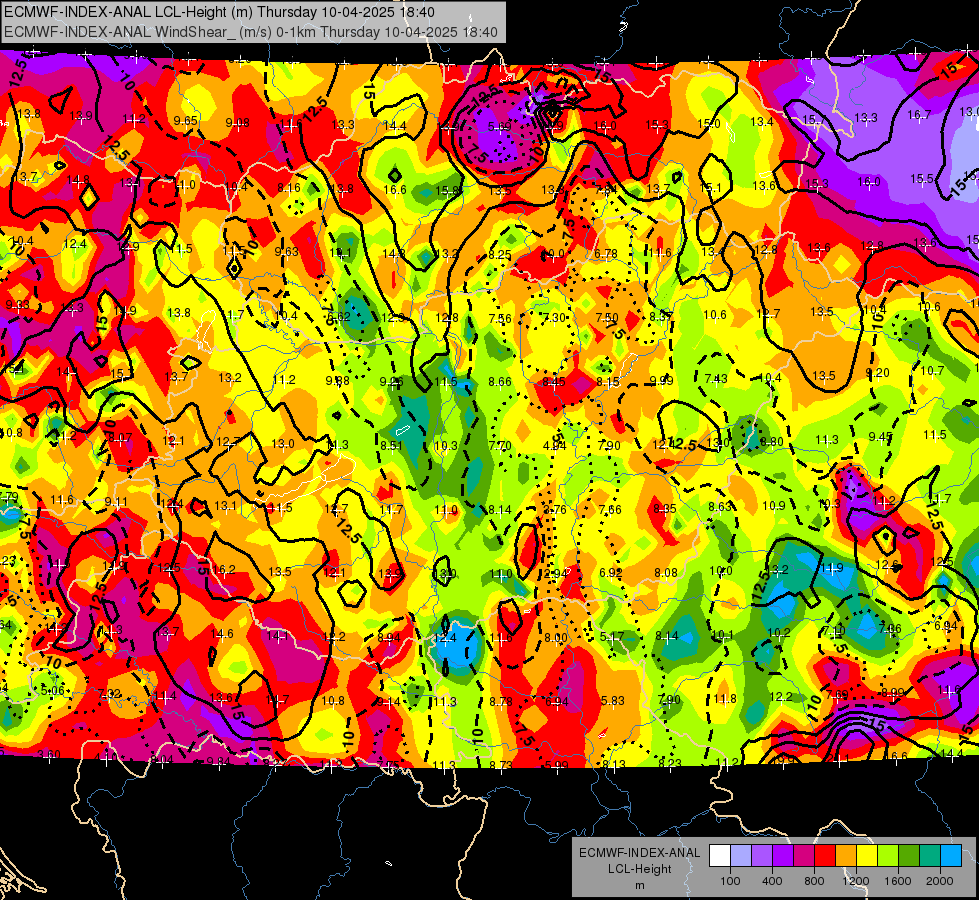
Task: Click the 7.32 shear value
Action: pos(109,693)
